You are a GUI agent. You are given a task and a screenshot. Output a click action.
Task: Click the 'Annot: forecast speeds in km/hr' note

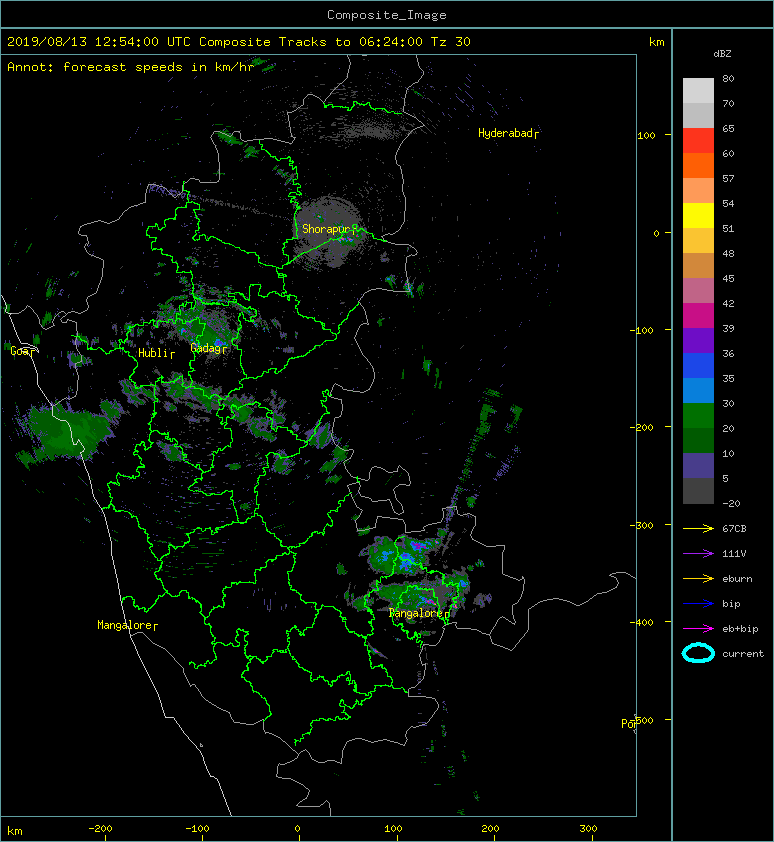point(131,67)
